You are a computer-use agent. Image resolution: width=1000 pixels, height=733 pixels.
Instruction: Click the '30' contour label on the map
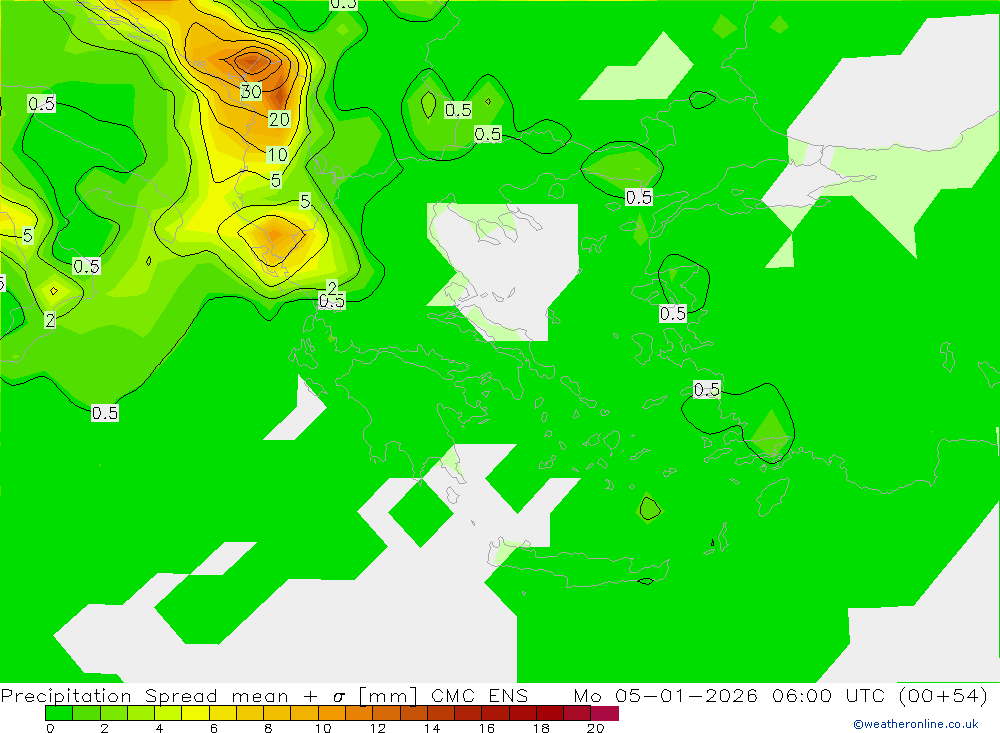pyautogui.click(x=251, y=91)
